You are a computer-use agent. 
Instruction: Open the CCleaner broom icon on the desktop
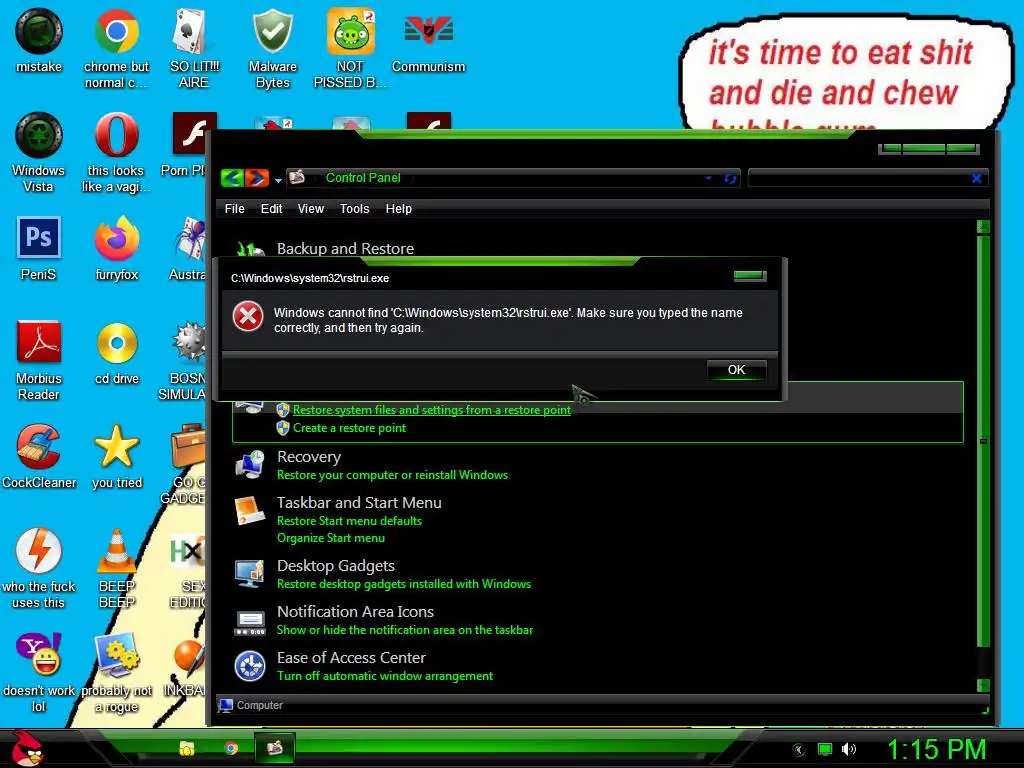click(x=39, y=456)
